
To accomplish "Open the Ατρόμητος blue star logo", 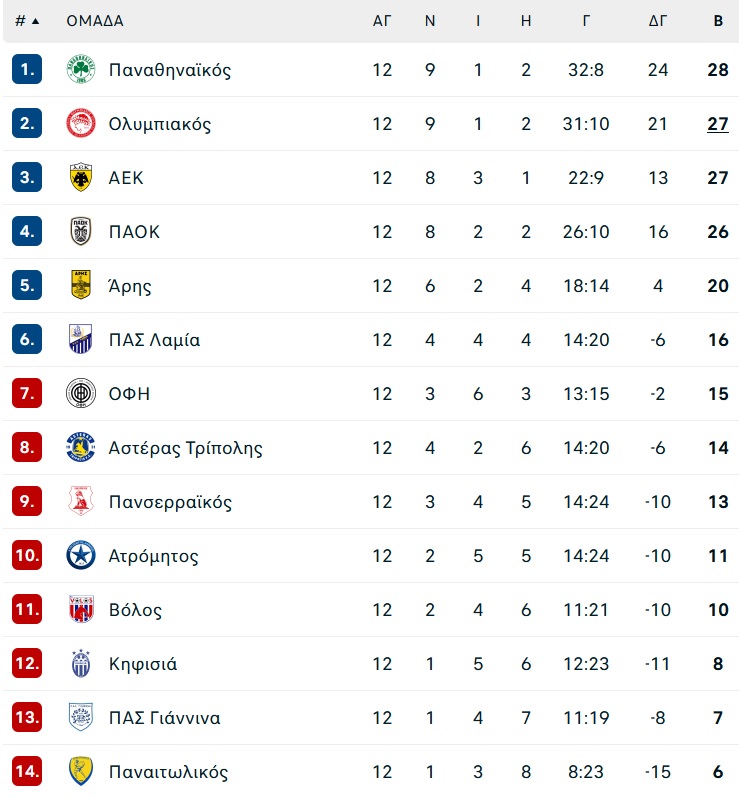I will [81, 555].
